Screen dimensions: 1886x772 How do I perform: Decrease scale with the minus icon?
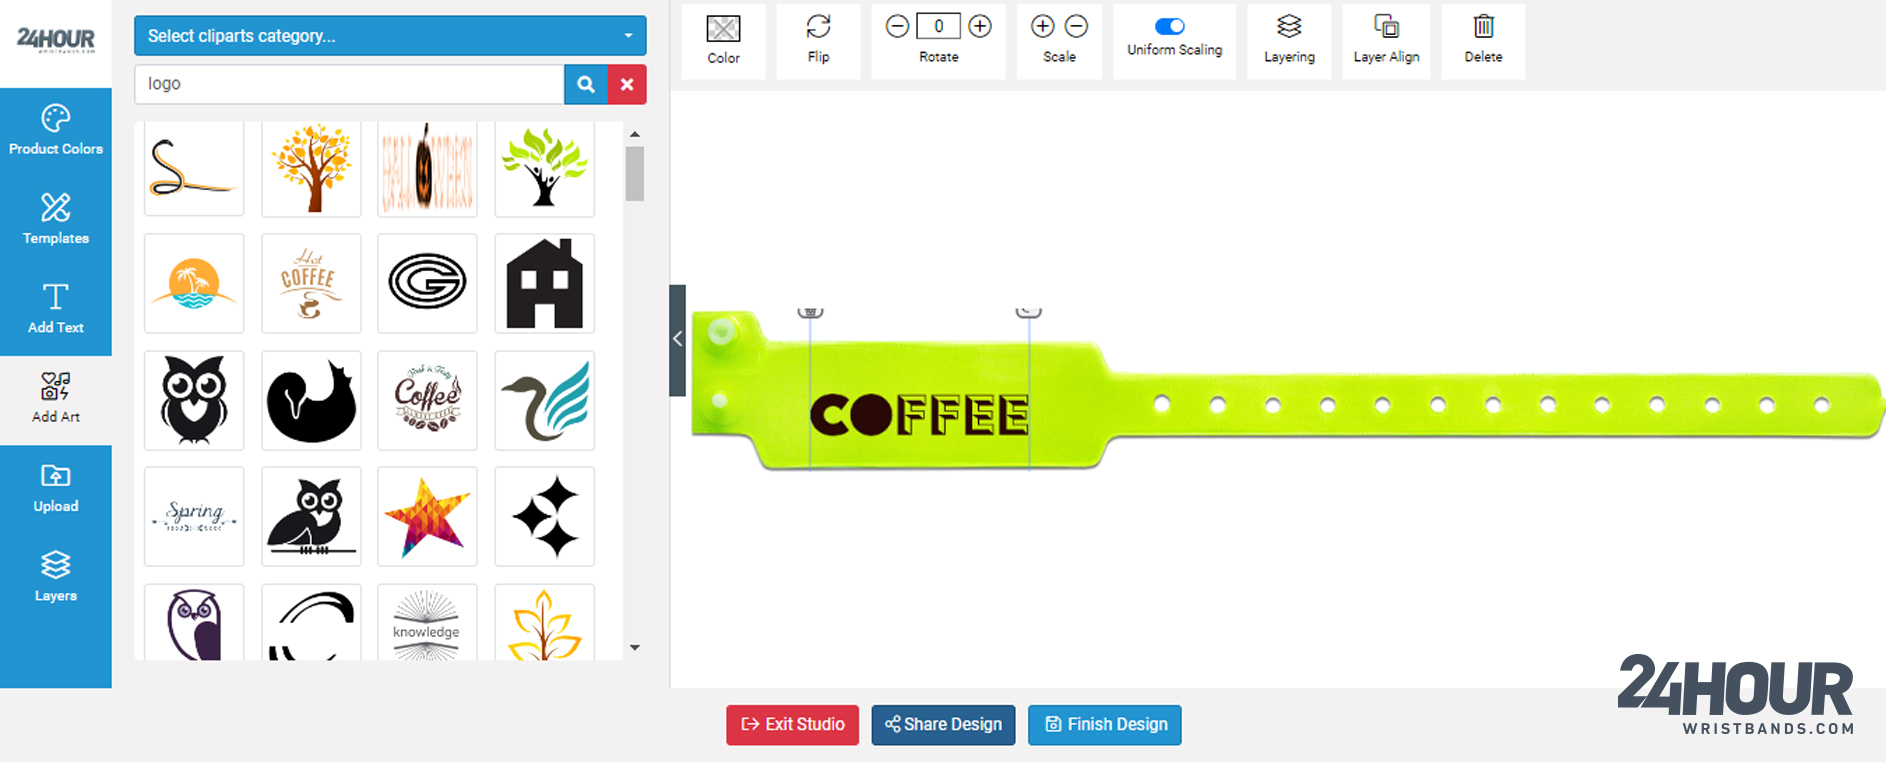(1076, 27)
